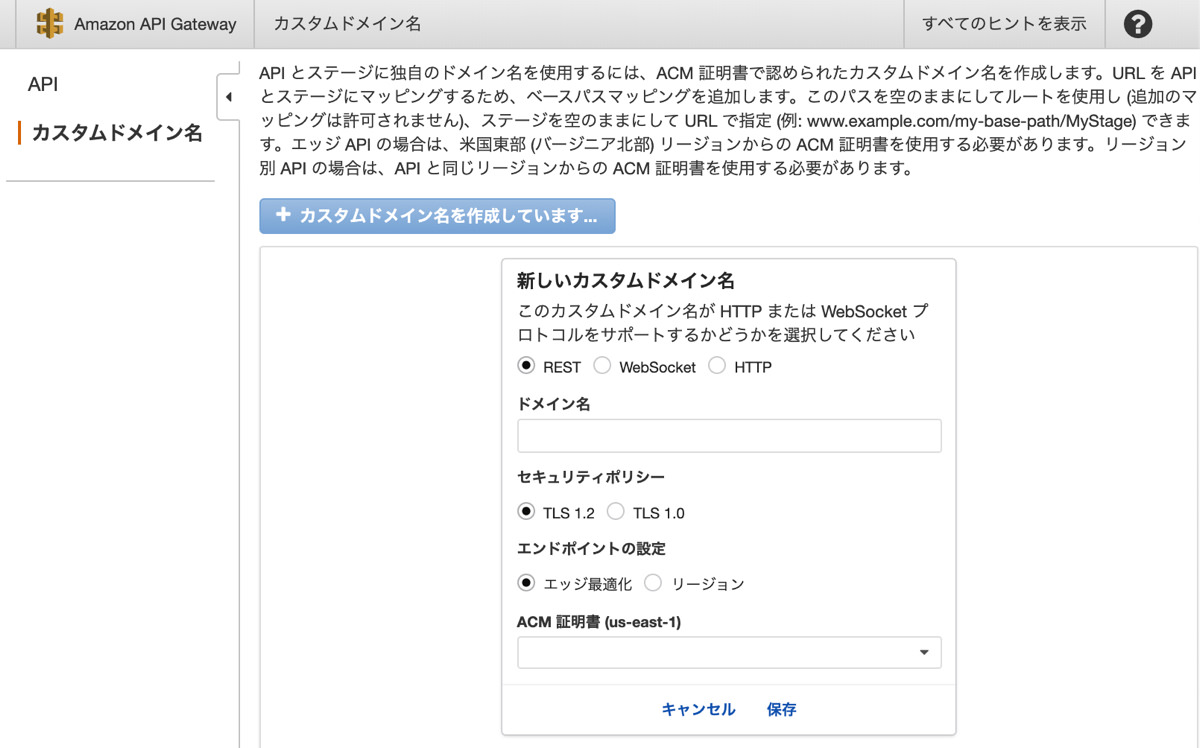This screenshot has width=1200, height=748.
Task: Select リージョン endpoint option
Action: [653, 583]
